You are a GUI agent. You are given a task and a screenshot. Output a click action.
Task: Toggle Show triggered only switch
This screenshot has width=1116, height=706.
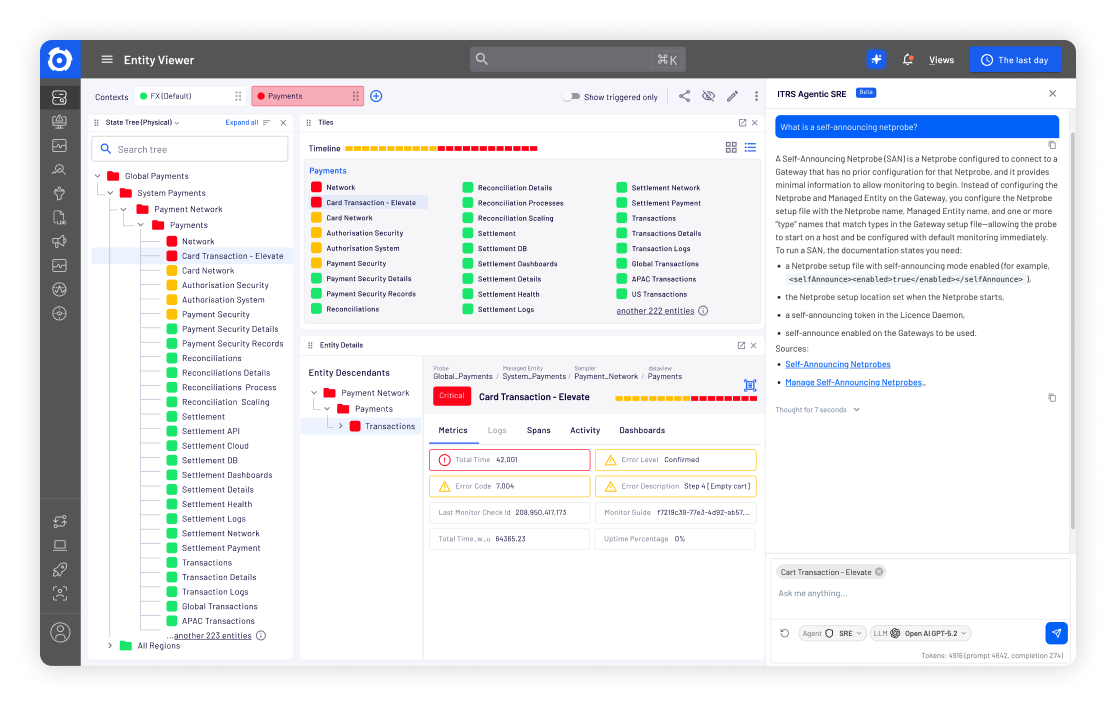(x=570, y=97)
